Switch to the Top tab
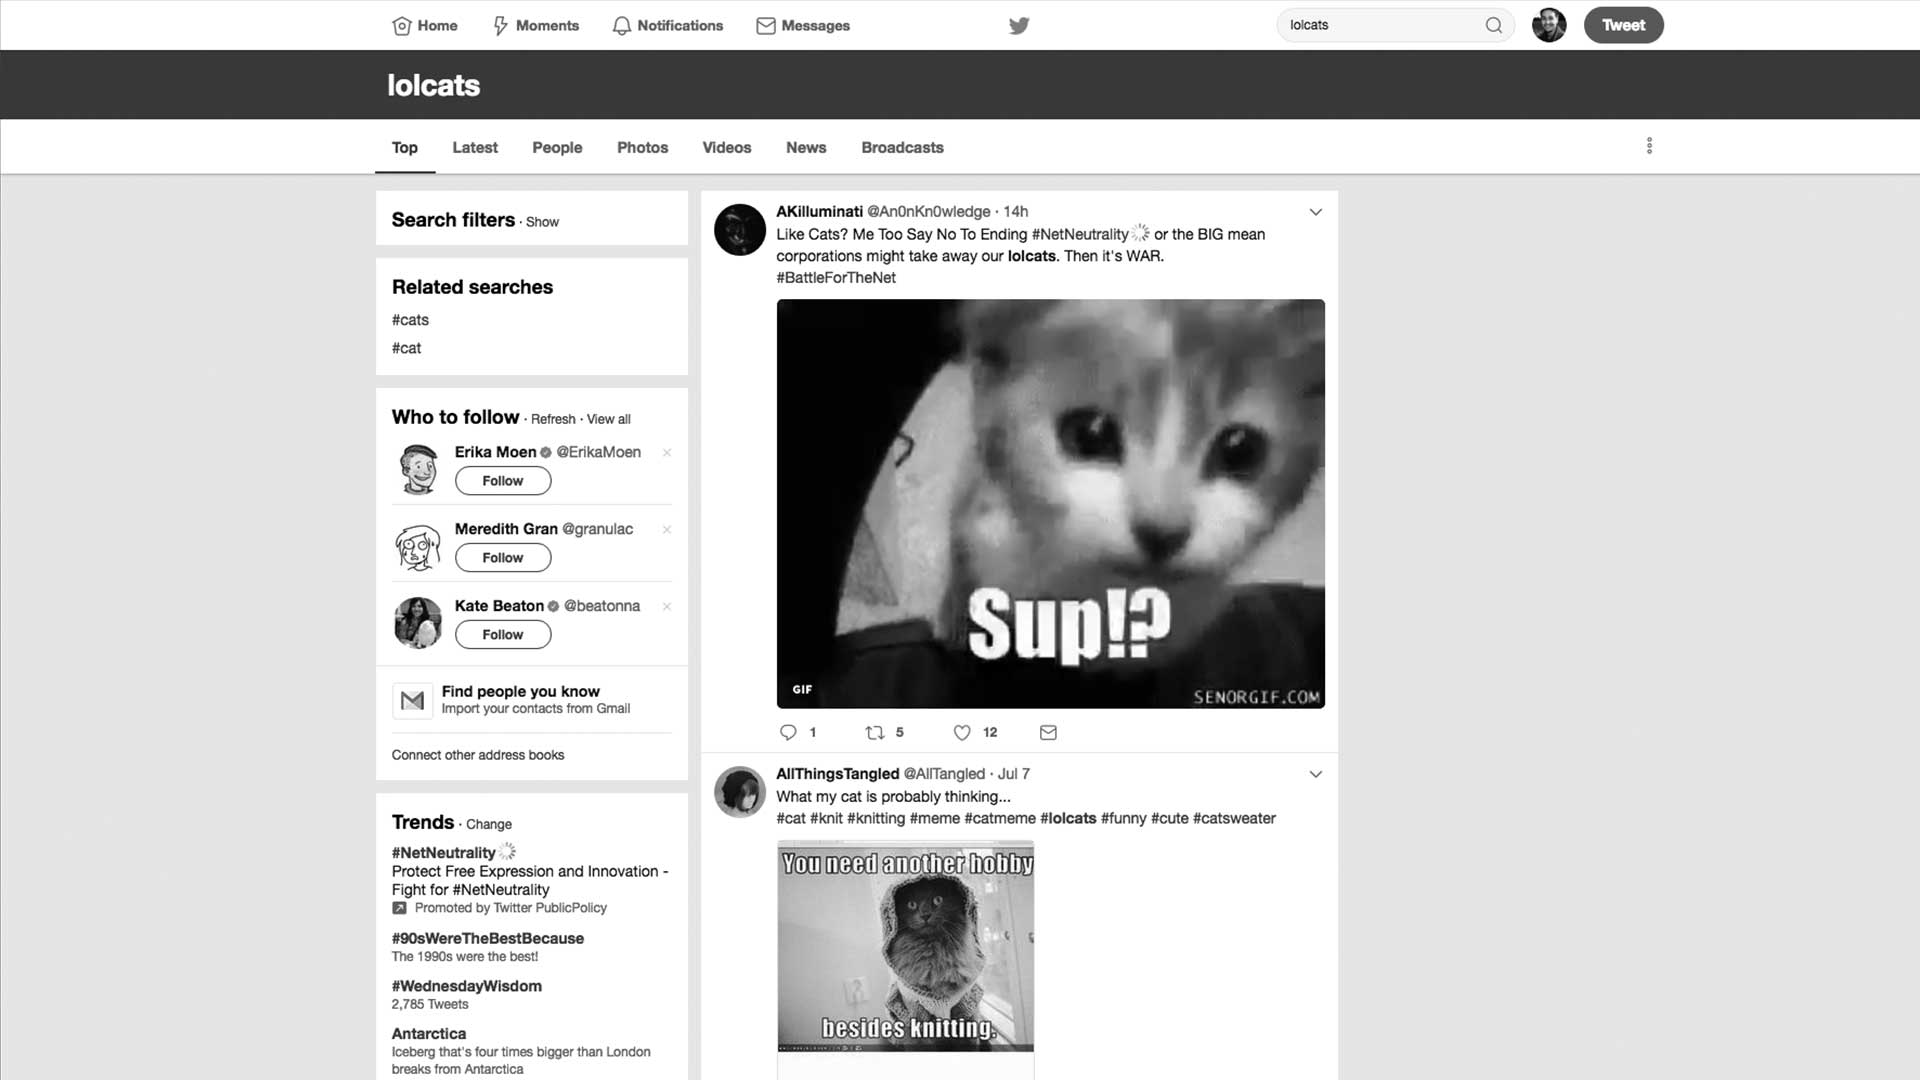1920x1080 pixels. pyautogui.click(x=405, y=147)
